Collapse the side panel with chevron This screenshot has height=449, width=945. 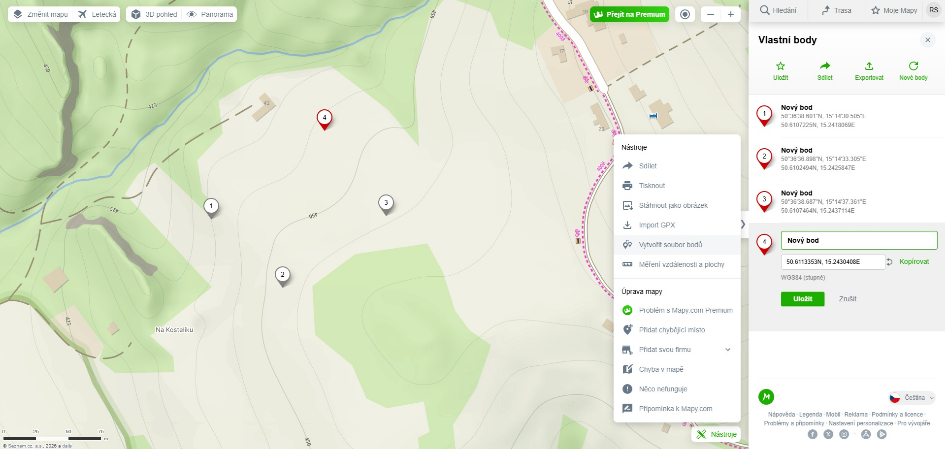[x=743, y=224]
